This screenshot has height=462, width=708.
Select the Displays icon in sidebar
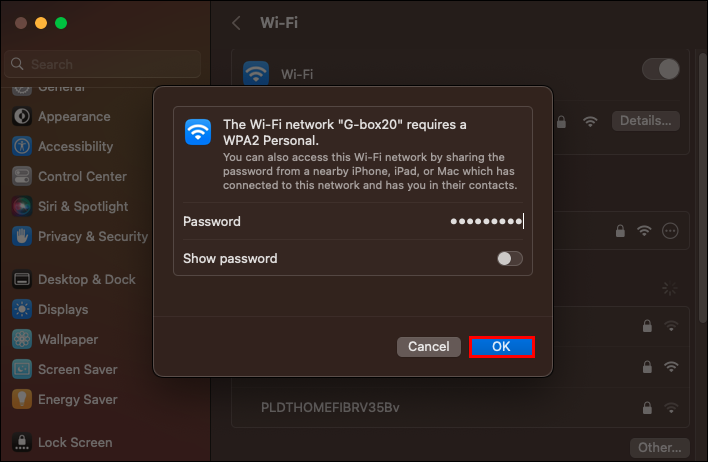click(22, 309)
